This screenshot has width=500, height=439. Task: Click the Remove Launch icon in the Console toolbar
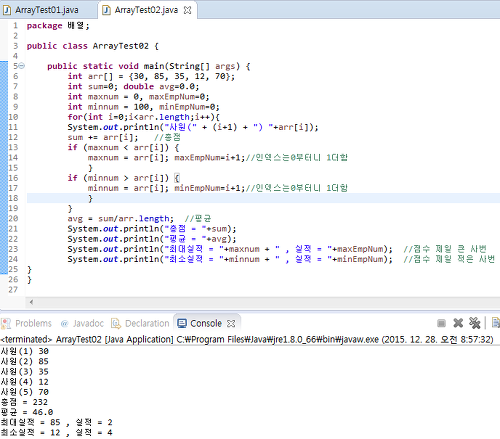[x=458, y=323]
